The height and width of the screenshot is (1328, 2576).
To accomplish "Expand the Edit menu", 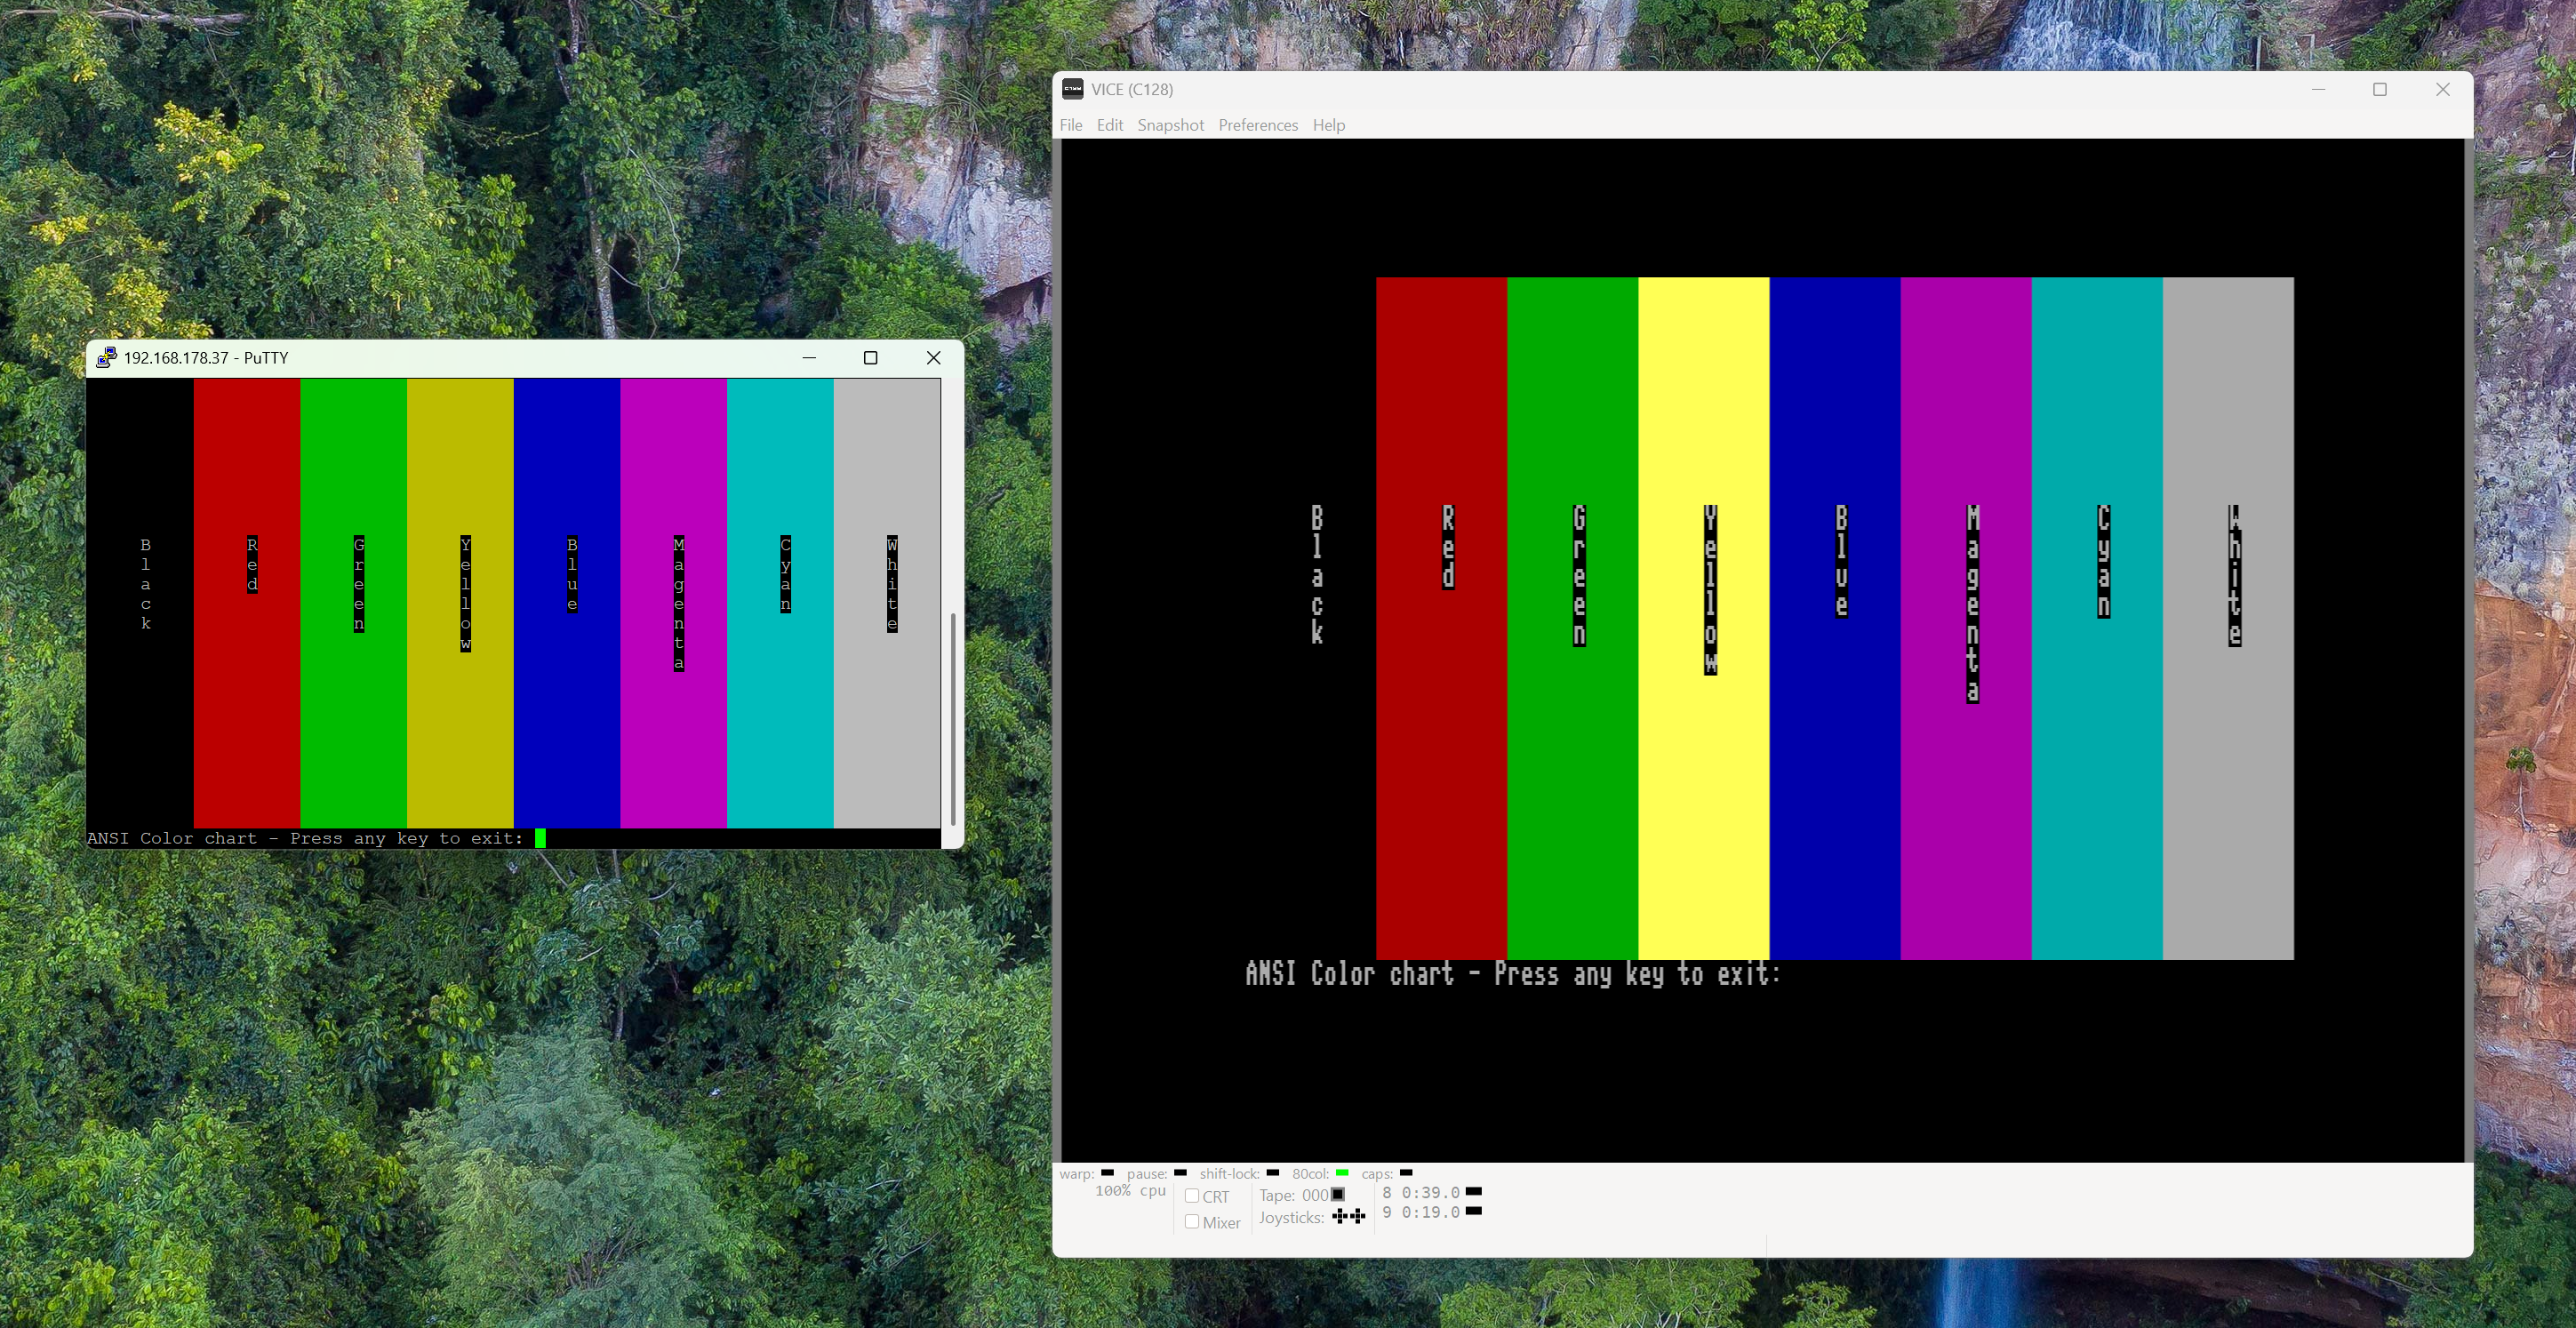I will click(x=1109, y=125).
